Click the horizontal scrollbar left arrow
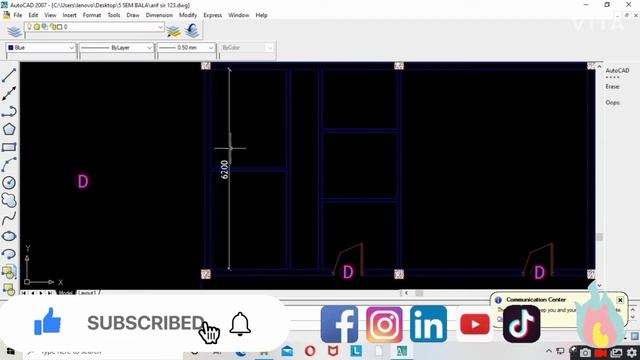This screenshot has height=360, width=640. [407, 293]
